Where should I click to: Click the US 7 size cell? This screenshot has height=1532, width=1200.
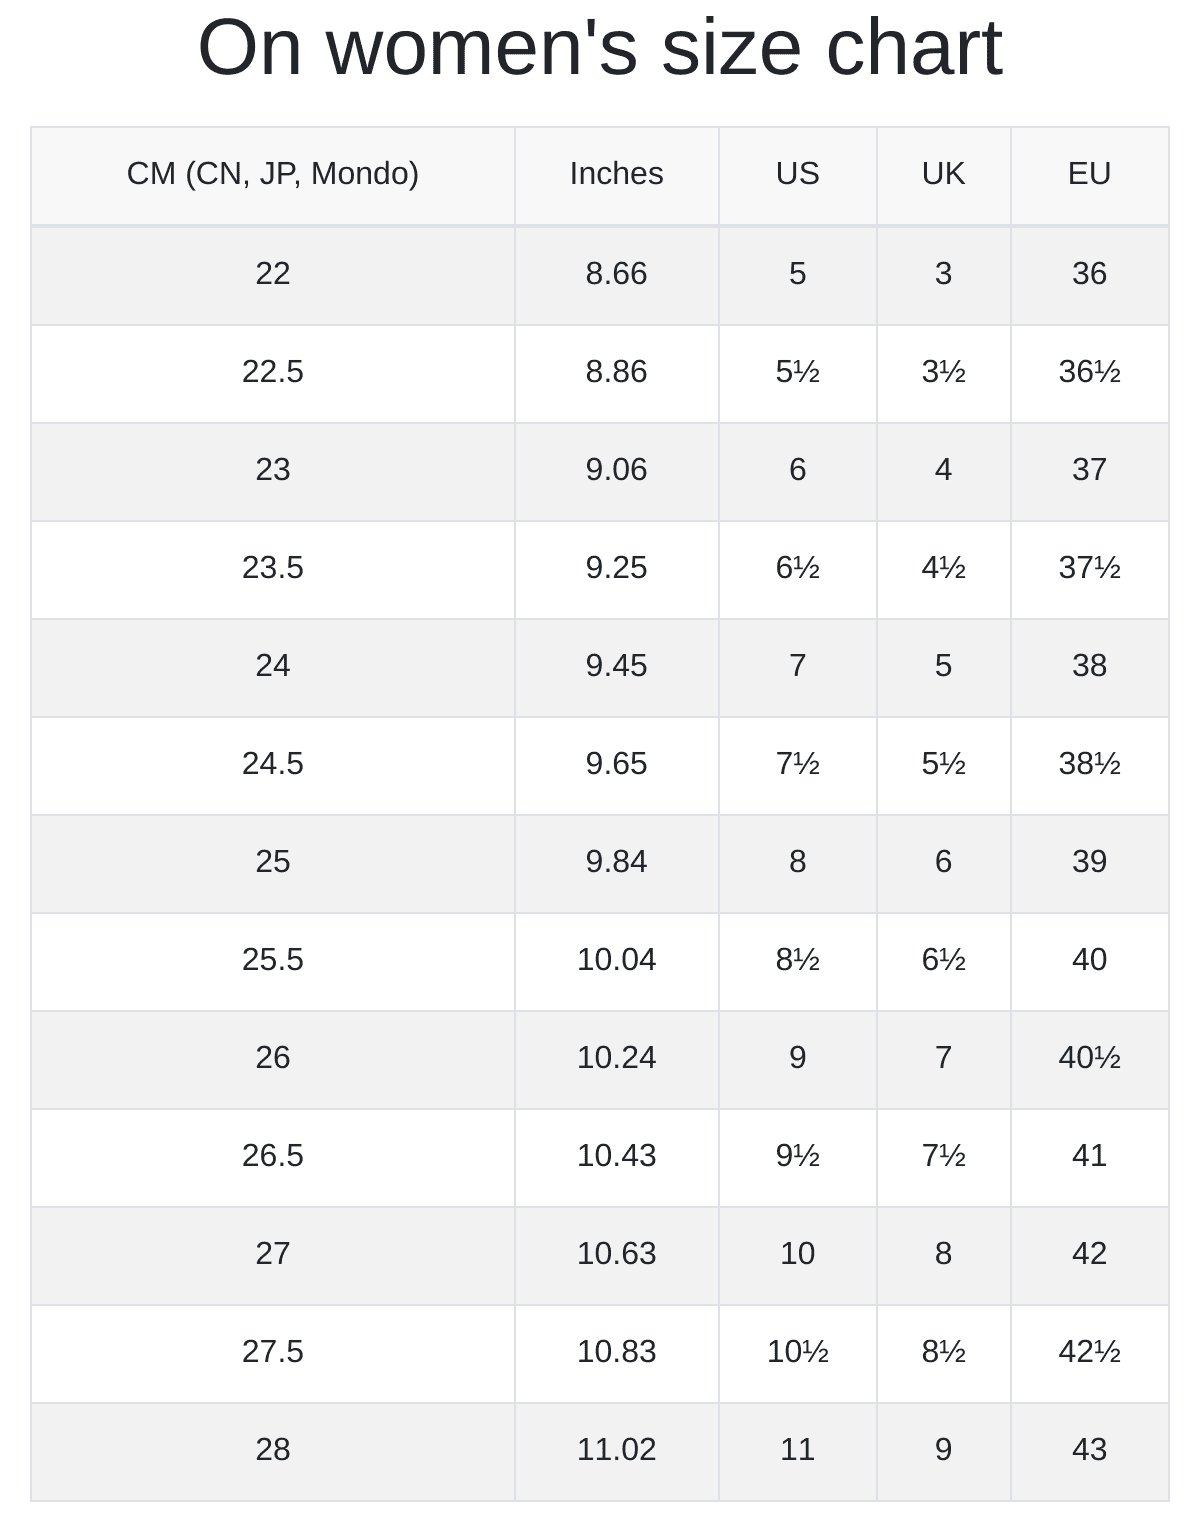[x=797, y=666]
